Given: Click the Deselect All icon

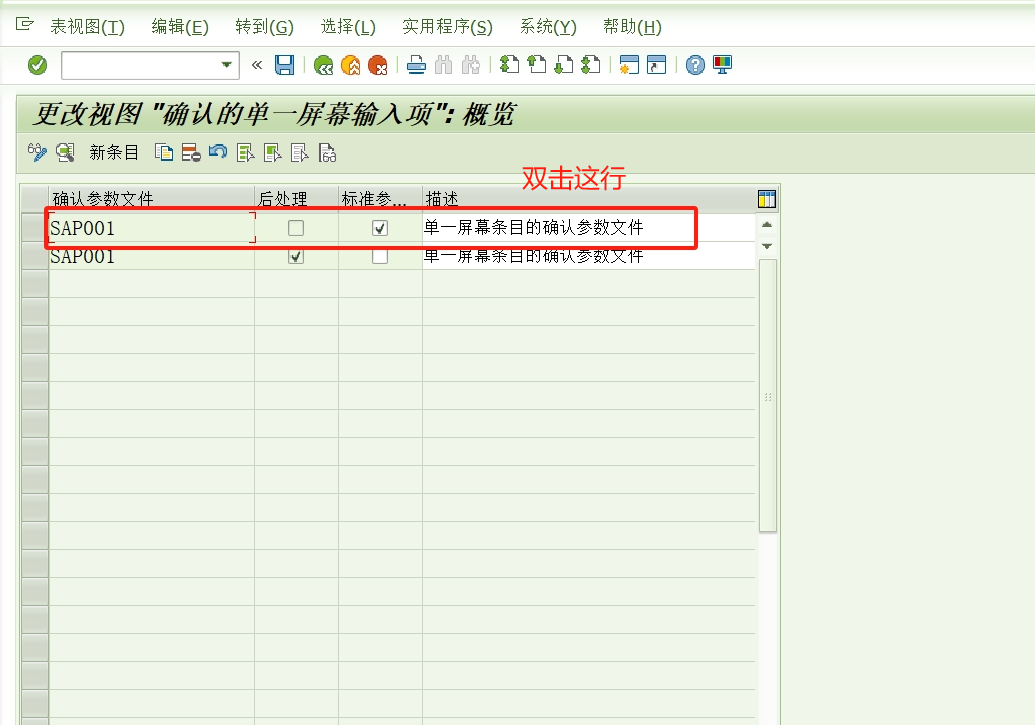Looking at the screenshot, I should pyautogui.click(x=300, y=153).
